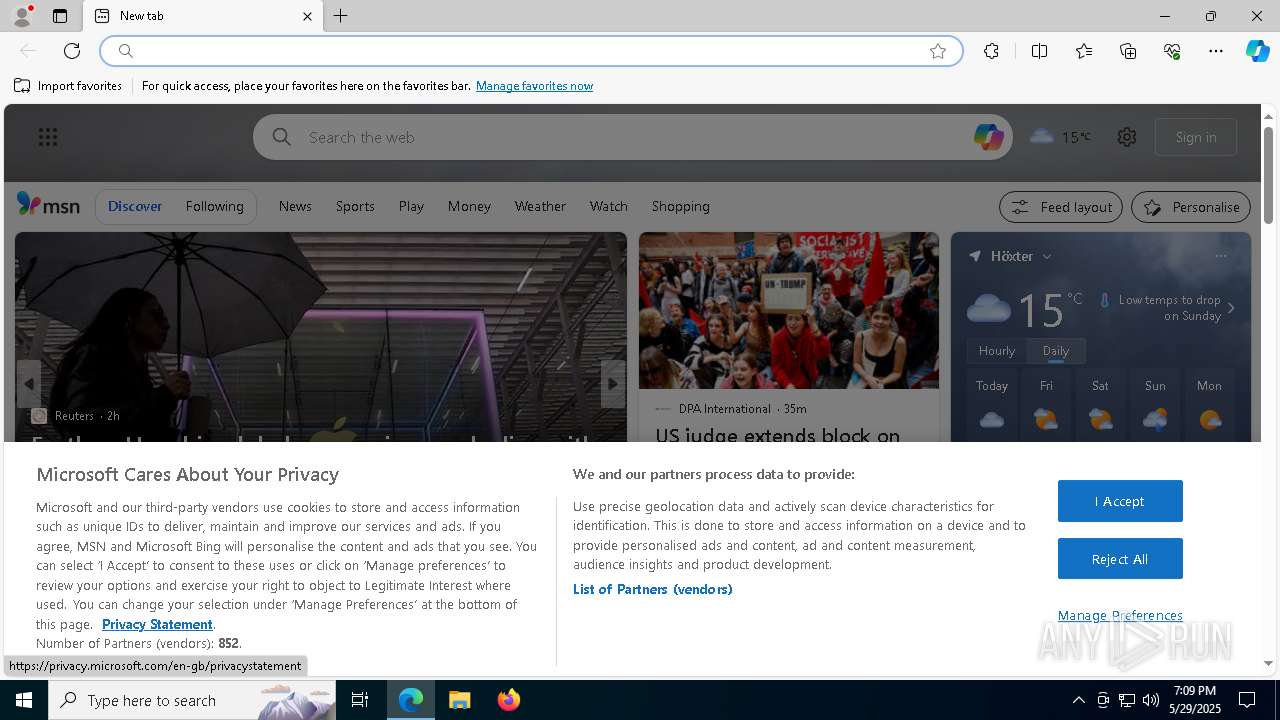Open the Watch menu item
Screen dimensions: 1280x720
(608, 206)
